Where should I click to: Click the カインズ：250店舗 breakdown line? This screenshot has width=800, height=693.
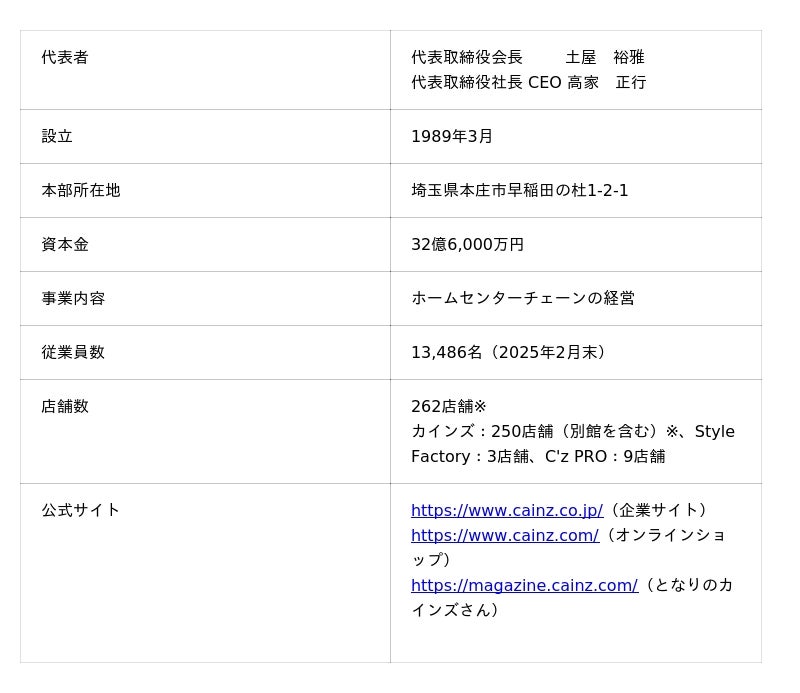coord(572,431)
